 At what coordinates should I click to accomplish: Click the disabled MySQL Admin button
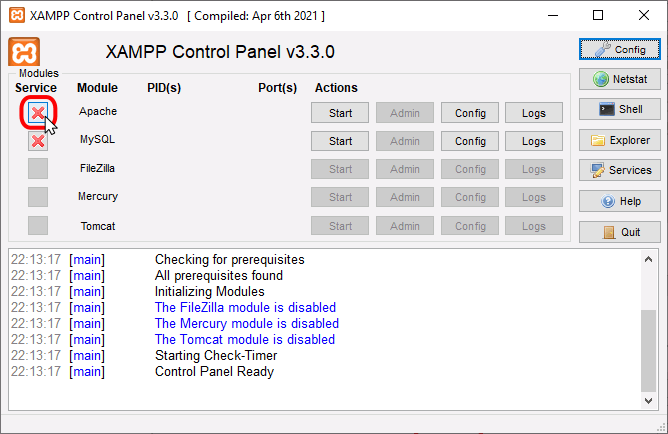pyautogui.click(x=405, y=141)
